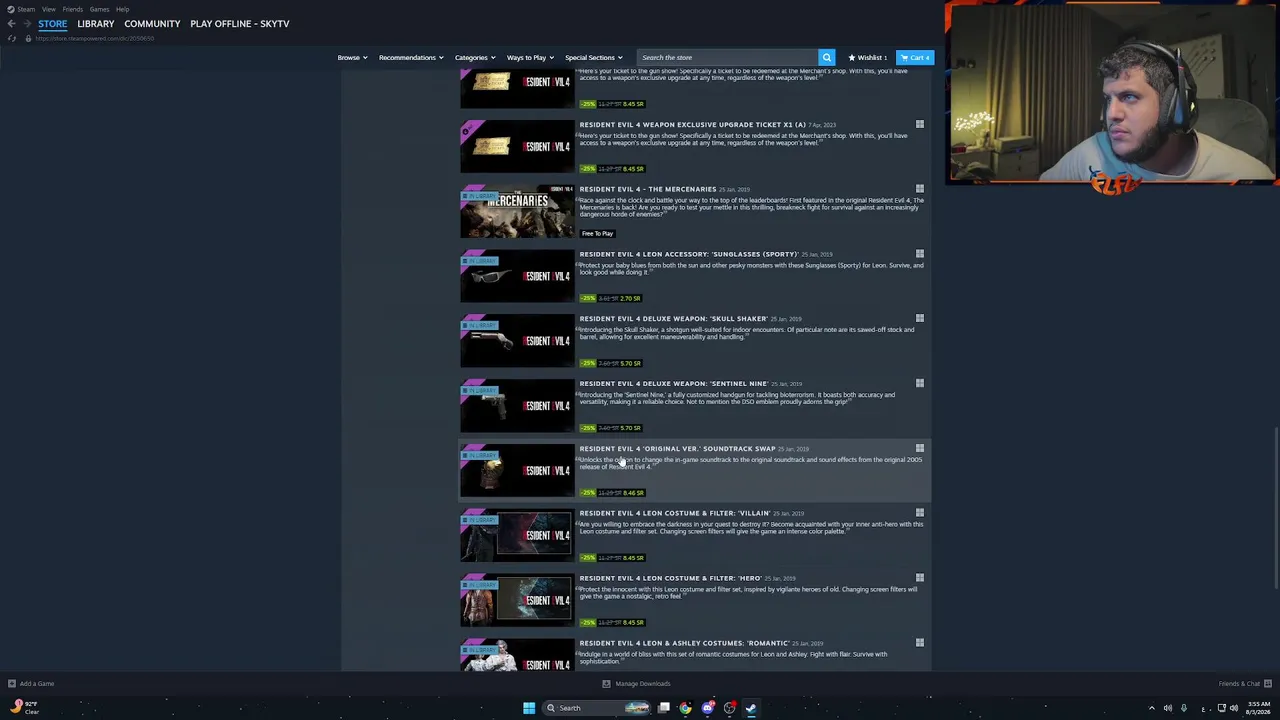Click in the Search the store field
Screen dimensions: 1280x720
point(727,57)
